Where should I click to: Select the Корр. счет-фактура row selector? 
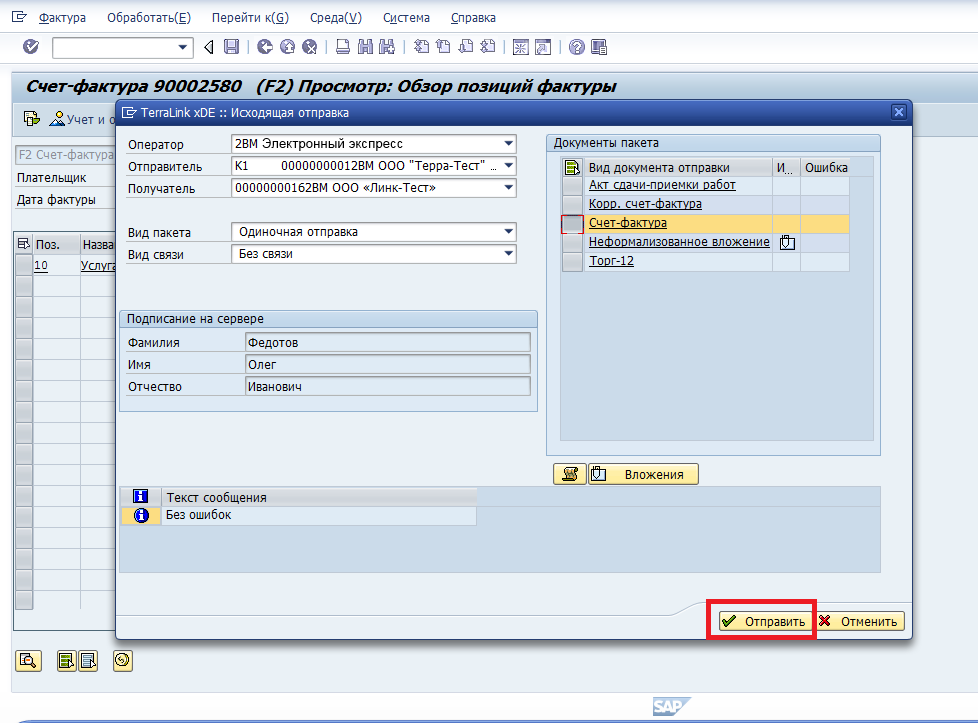[572, 205]
